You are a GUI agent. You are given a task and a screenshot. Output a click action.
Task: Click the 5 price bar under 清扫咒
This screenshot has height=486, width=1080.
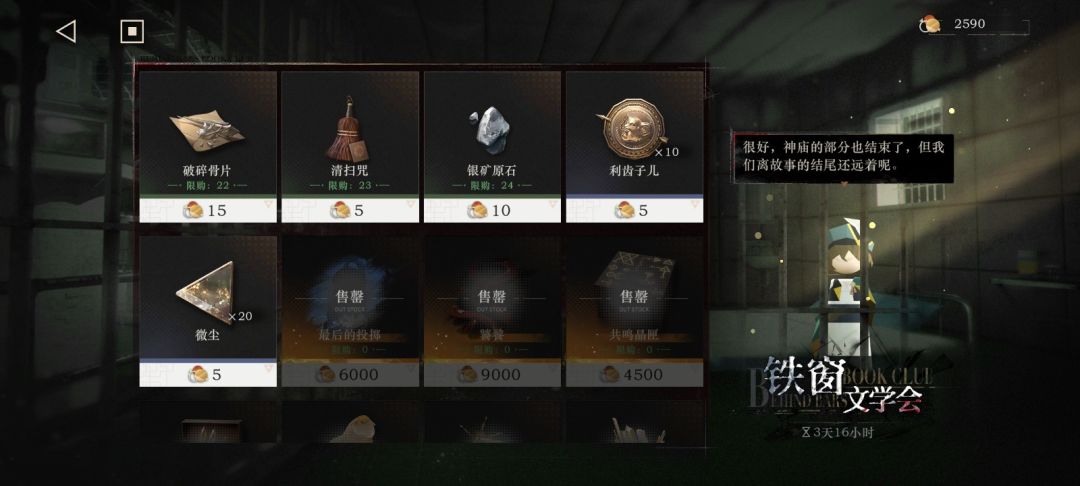pos(350,210)
